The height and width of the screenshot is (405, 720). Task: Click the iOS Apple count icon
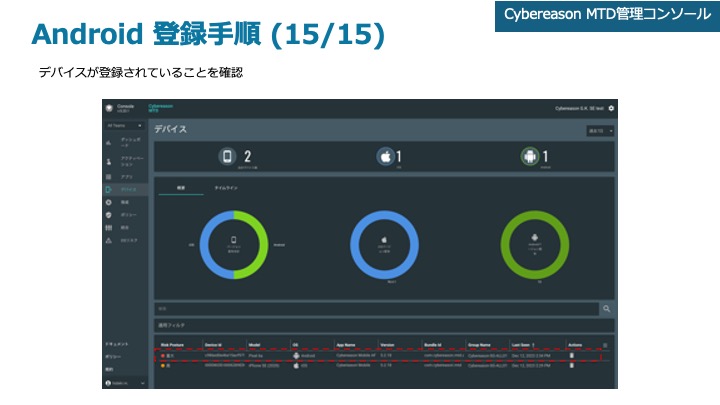click(386, 157)
